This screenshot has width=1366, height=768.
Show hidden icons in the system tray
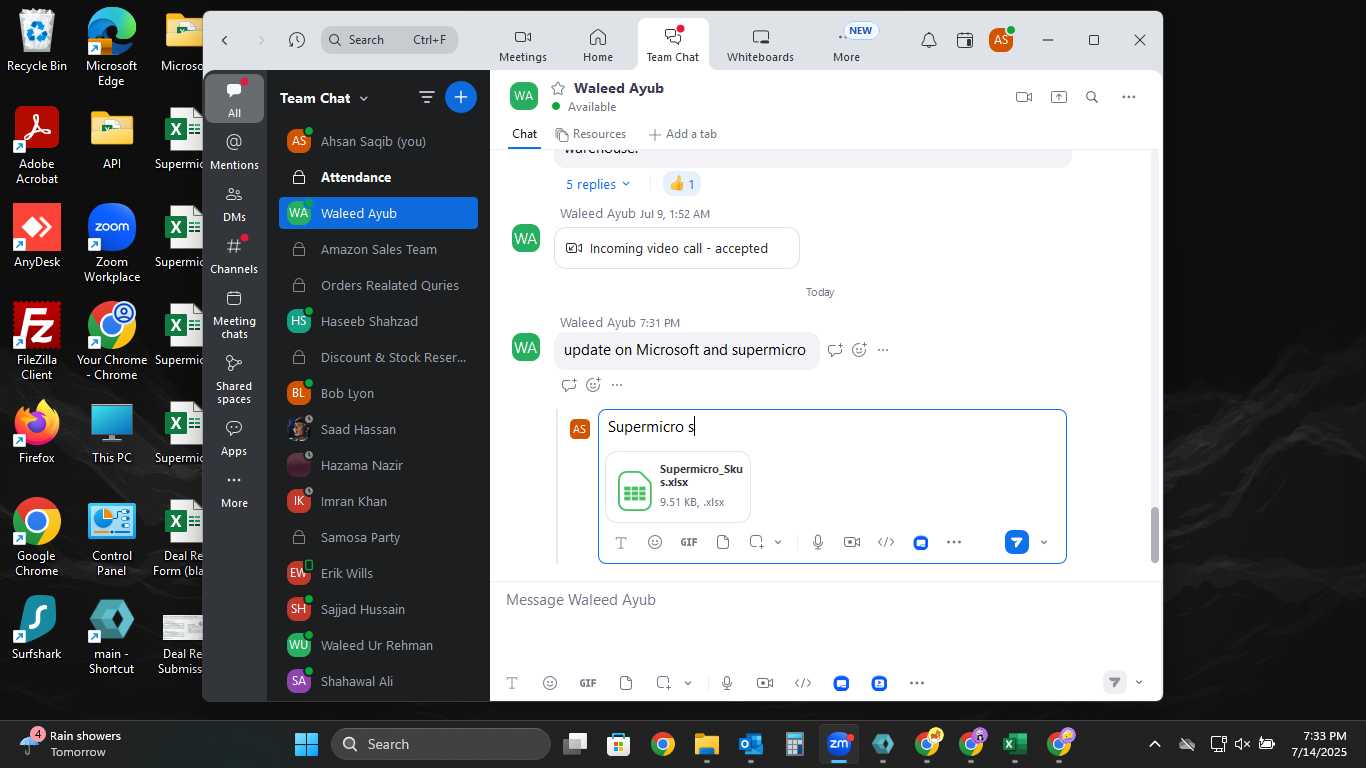[x=1155, y=744]
